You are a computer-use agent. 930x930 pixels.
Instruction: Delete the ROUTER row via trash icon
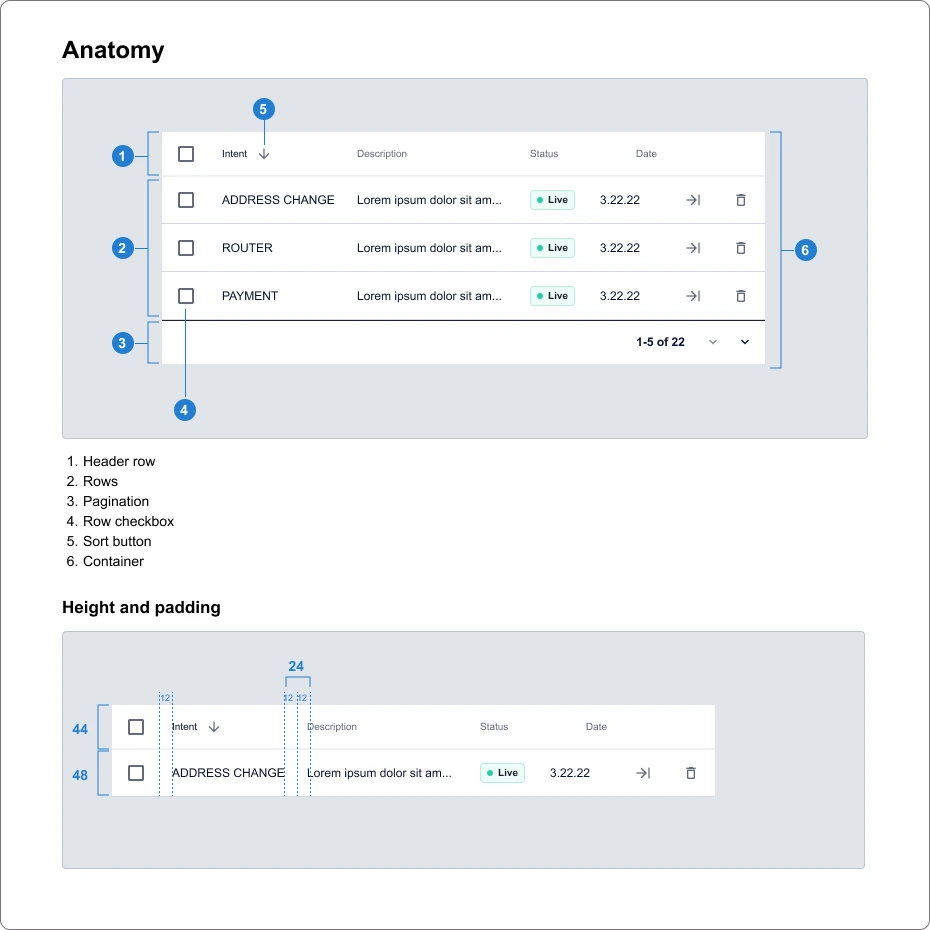coord(741,248)
